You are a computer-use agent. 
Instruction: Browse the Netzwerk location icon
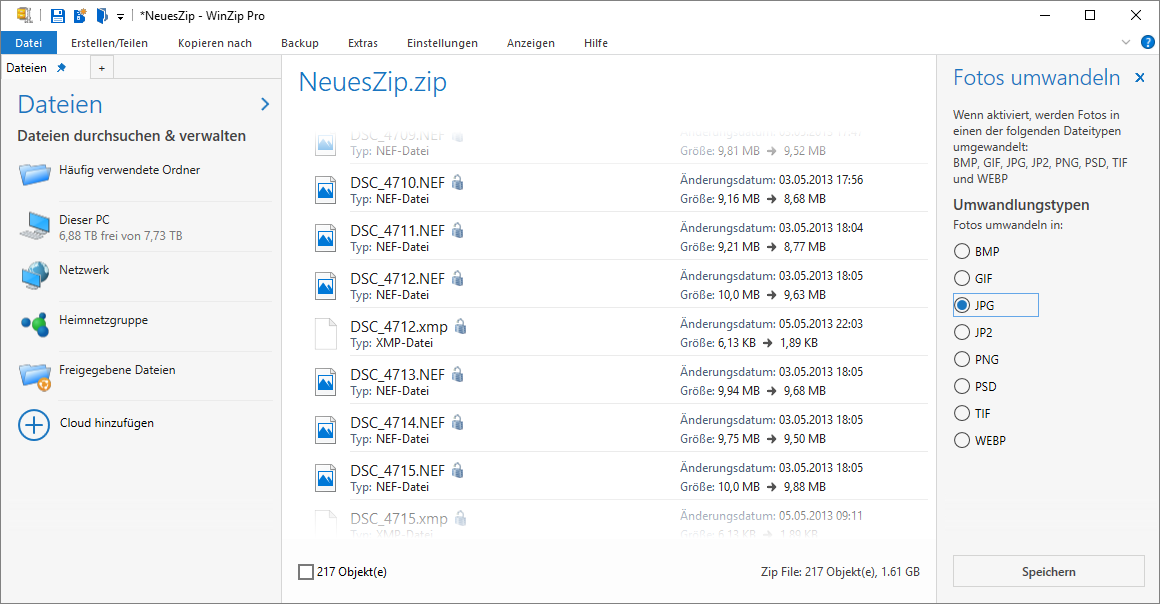35,275
